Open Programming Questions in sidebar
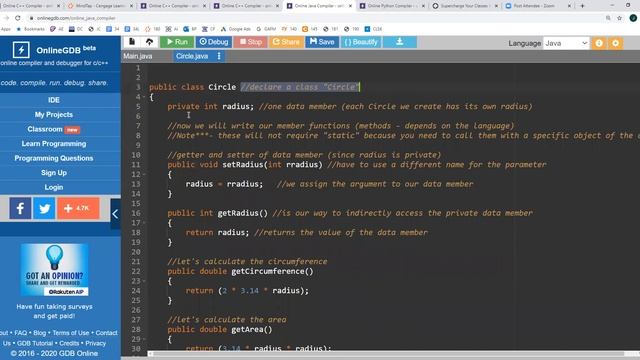Image resolution: width=640 pixels, height=360 pixels. 54,158
